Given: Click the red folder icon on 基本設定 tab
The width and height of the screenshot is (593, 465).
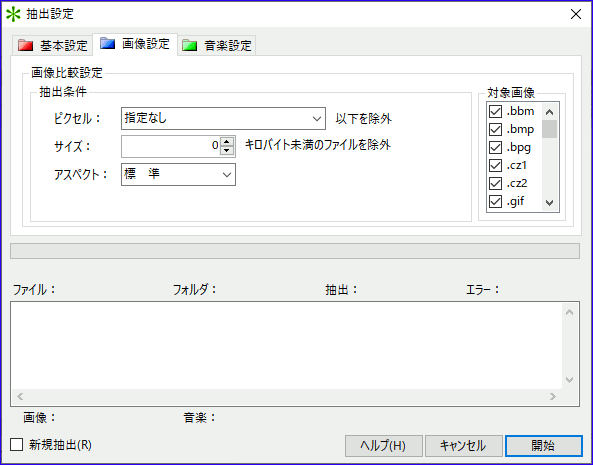Looking at the screenshot, I should [25, 45].
